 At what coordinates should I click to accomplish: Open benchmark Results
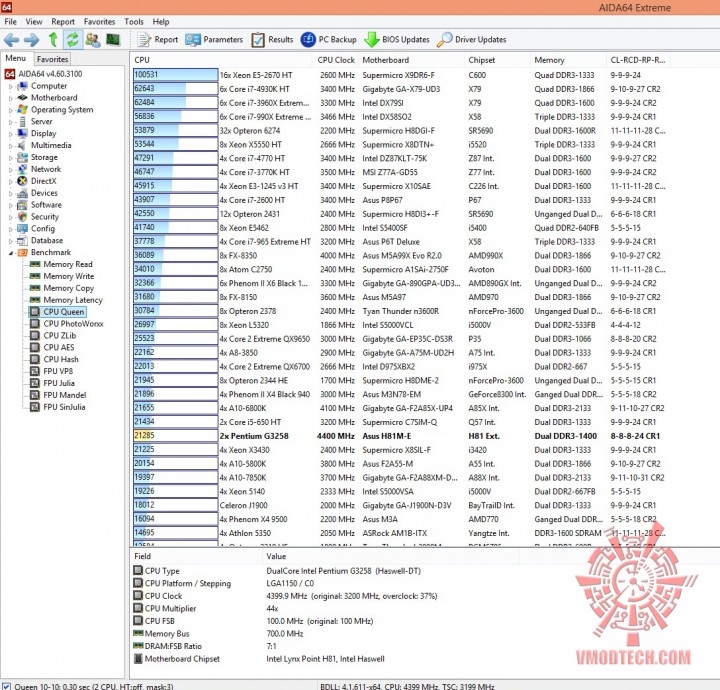pyautogui.click(x=272, y=40)
